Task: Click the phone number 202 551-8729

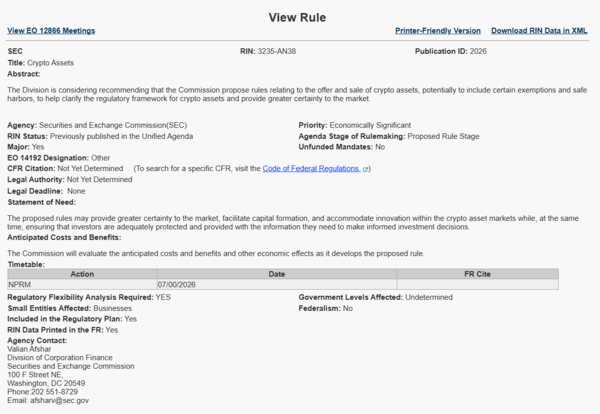Action: click(54, 392)
